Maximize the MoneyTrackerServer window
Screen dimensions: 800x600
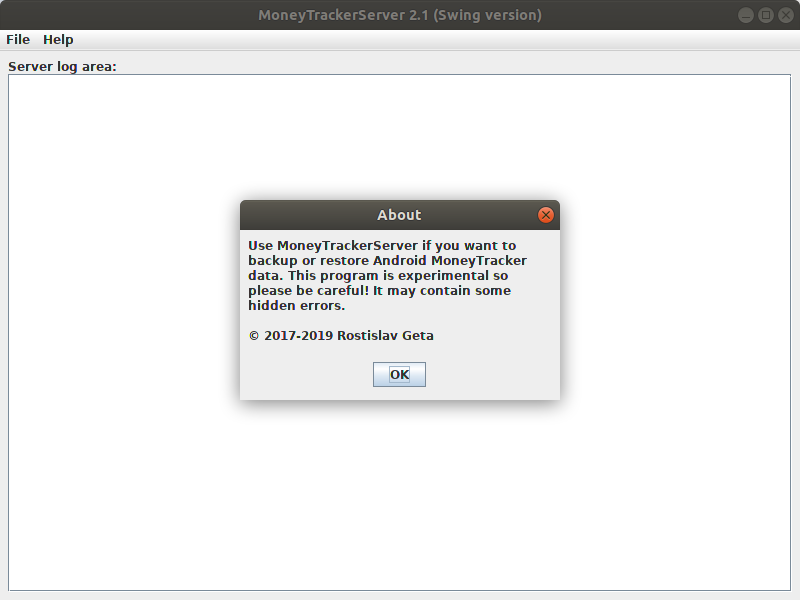point(765,15)
